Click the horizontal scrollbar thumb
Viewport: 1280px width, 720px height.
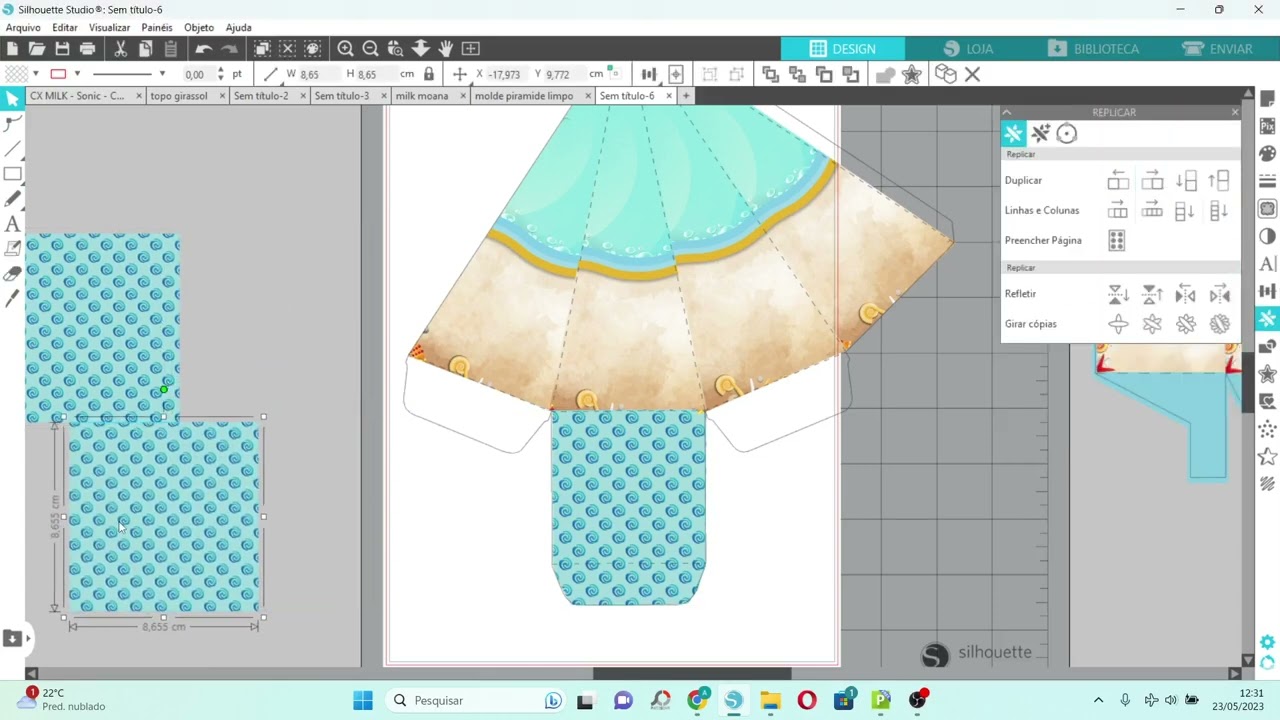[x=692, y=673]
